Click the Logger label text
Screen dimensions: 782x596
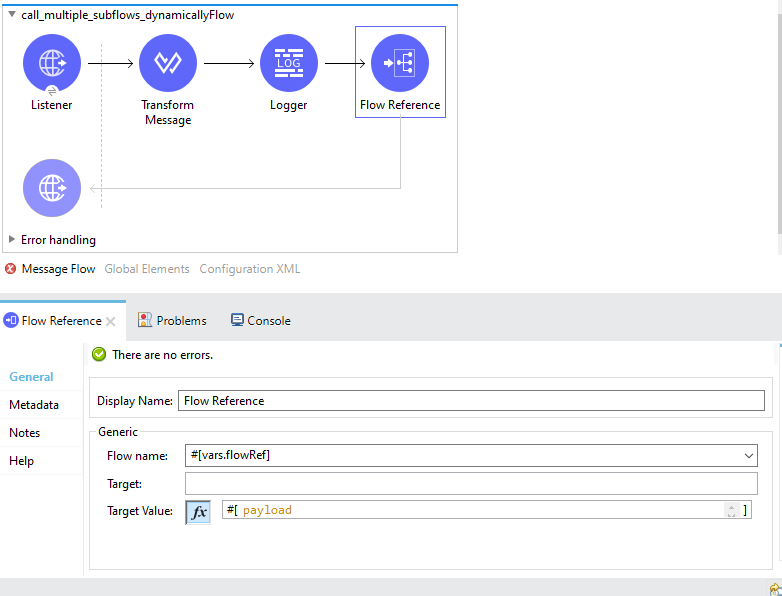(x=289, y=105)
